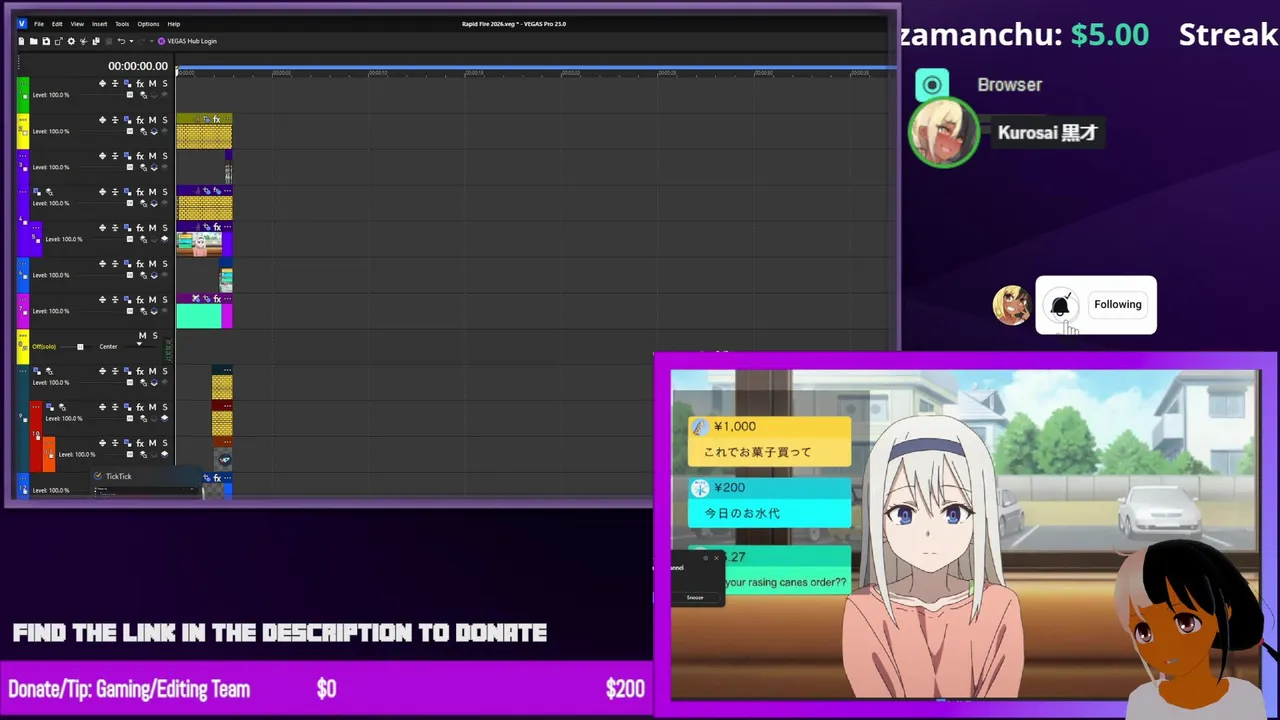The image size is (1280, 720).
Task: Open project properties gear icon
Action: pyautogui.click(x=71, y=41)
